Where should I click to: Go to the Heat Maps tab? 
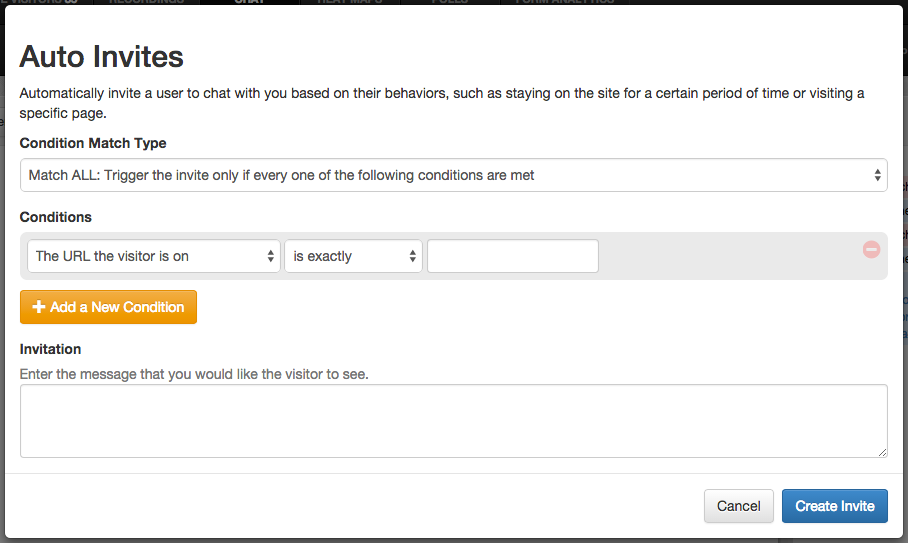pos(350,2)
